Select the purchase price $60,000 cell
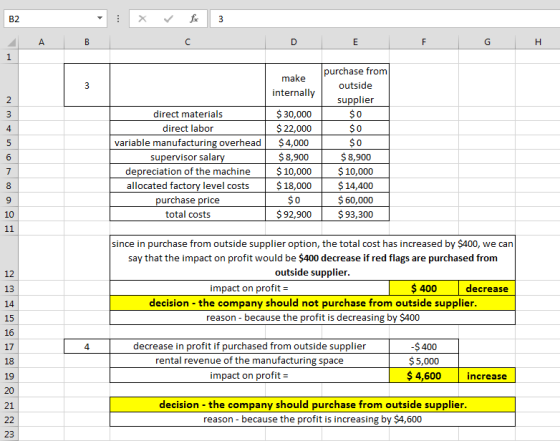 click(355, 200)
